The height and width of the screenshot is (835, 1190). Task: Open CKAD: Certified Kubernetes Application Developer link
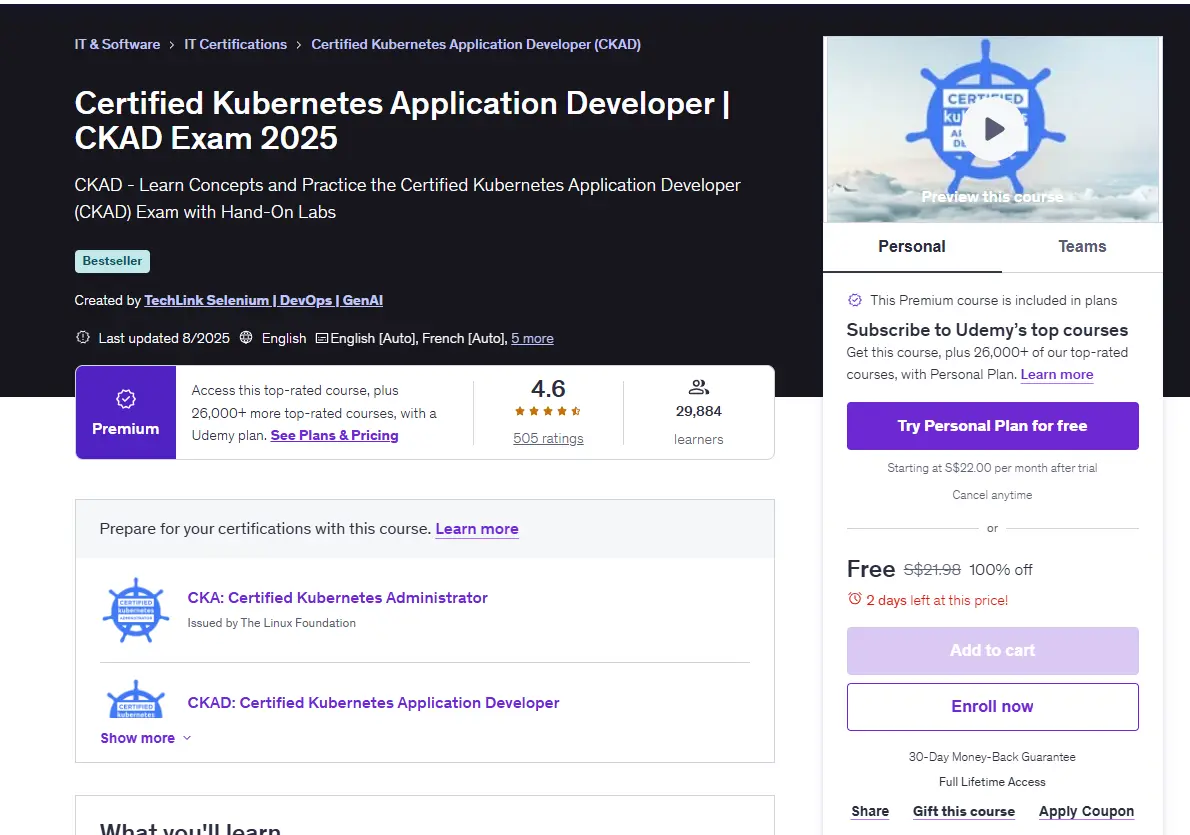tap(373, 702)
